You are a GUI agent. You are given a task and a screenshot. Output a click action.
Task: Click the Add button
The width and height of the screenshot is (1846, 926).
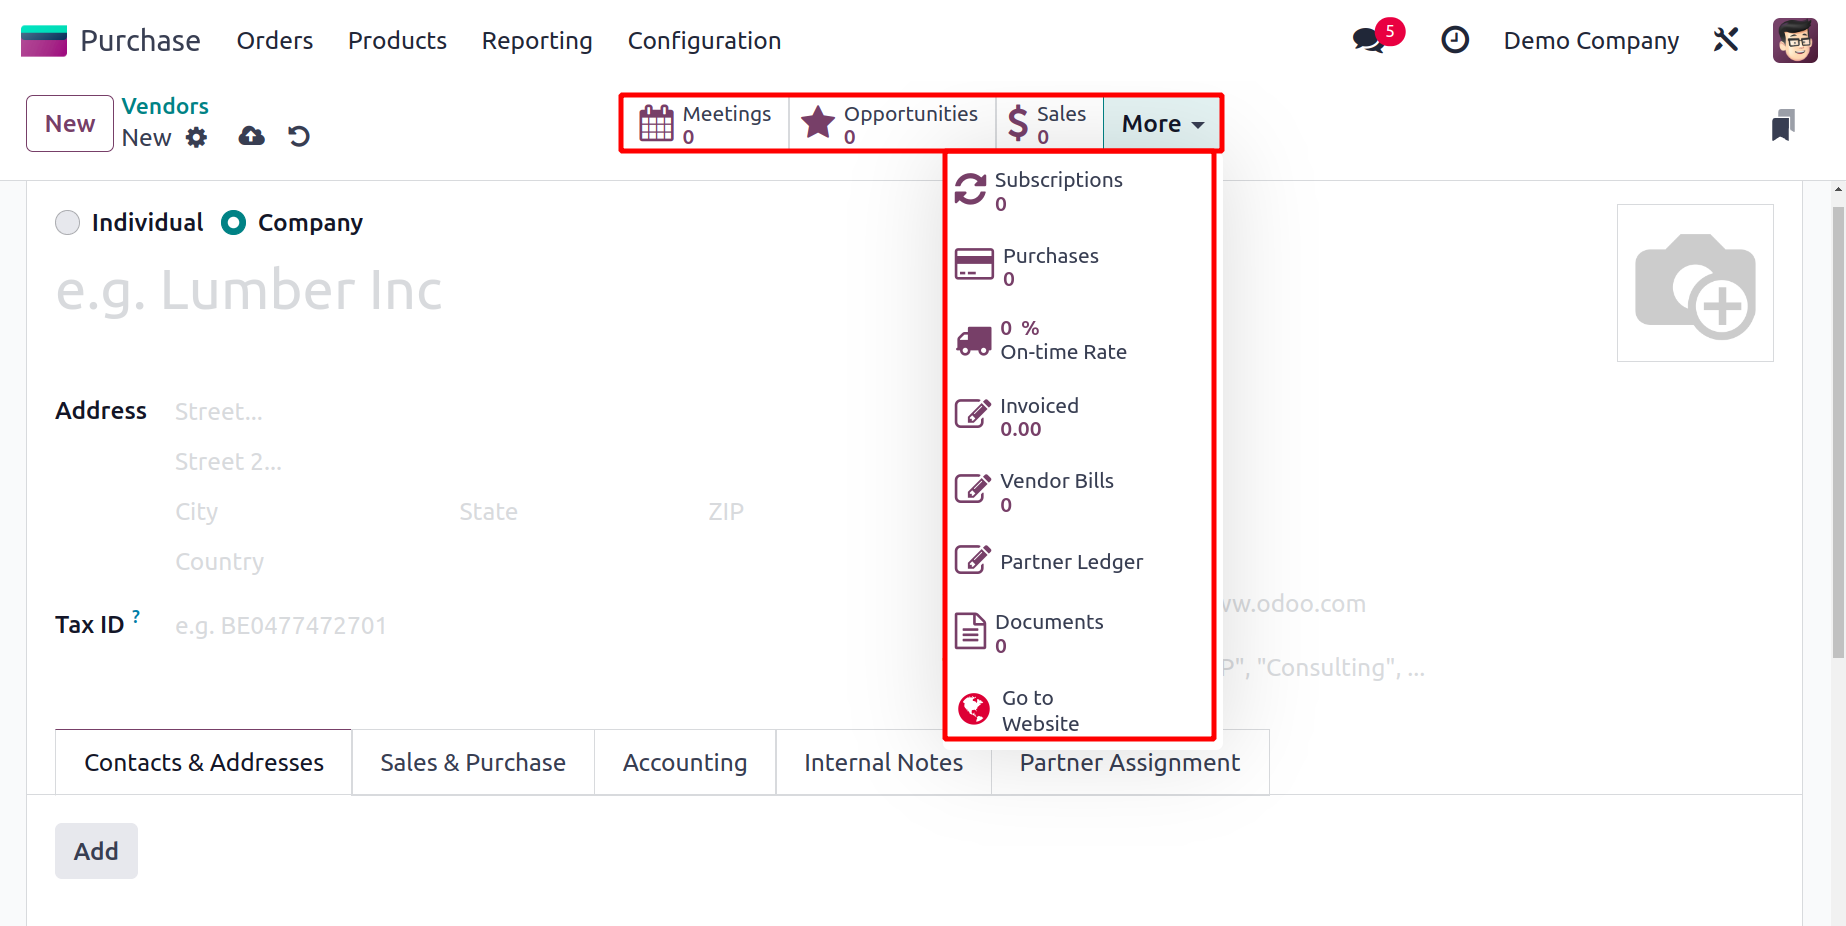tap(96, 851)
